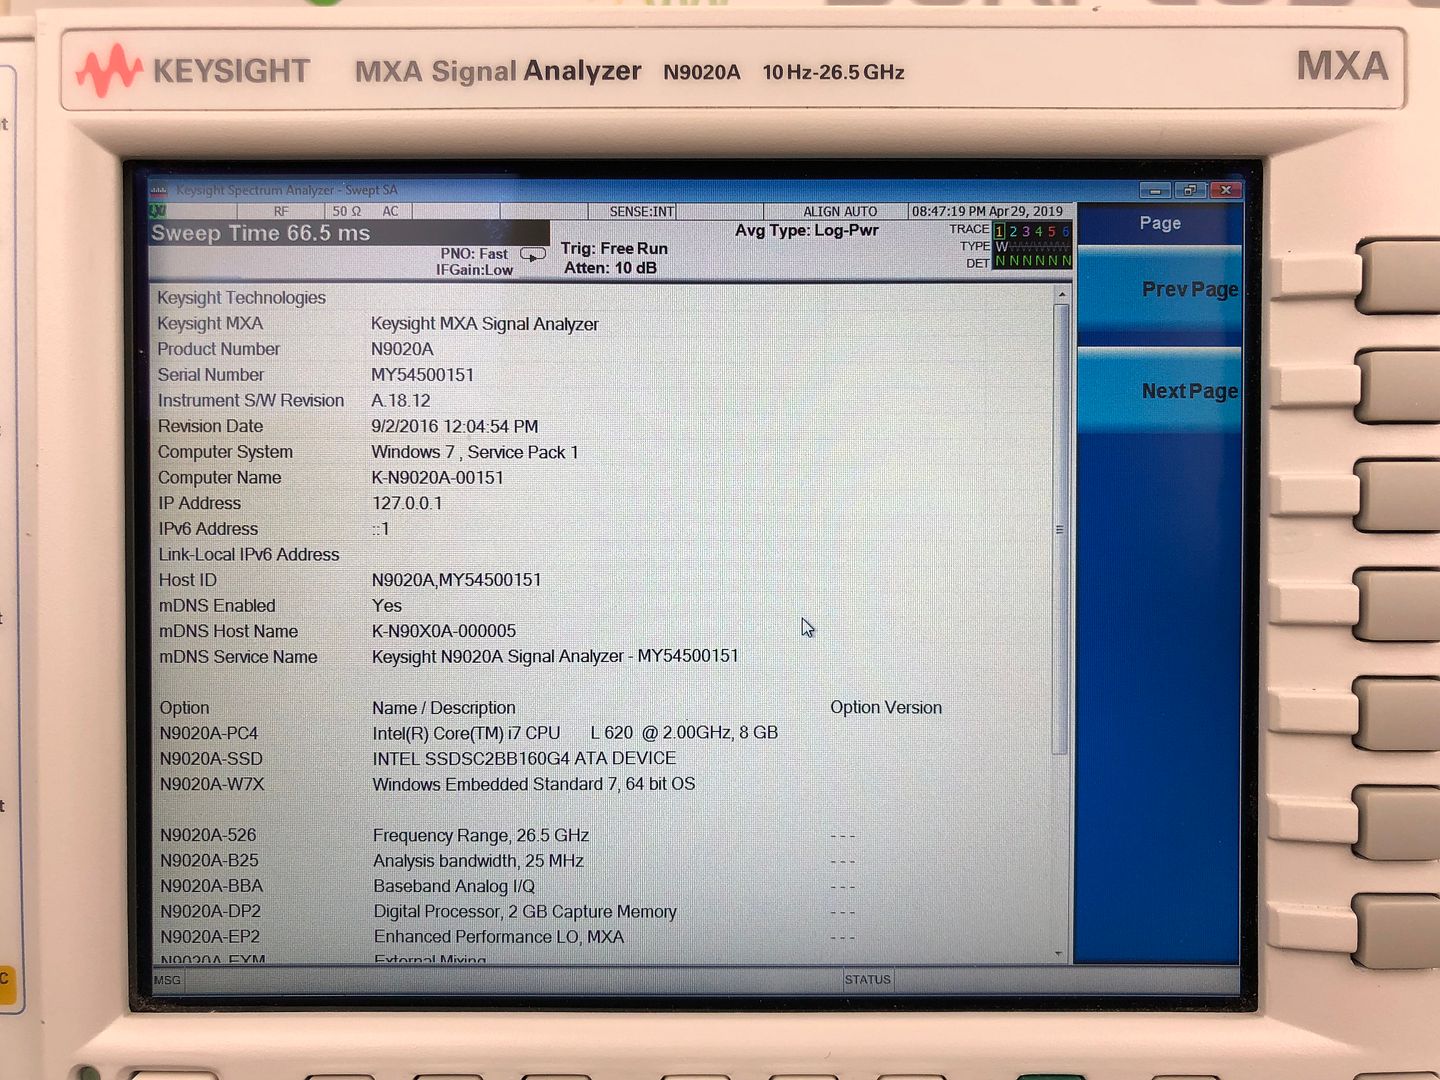
Task: Go to the Prev Page softkey
Action: tap(1159, 294)
